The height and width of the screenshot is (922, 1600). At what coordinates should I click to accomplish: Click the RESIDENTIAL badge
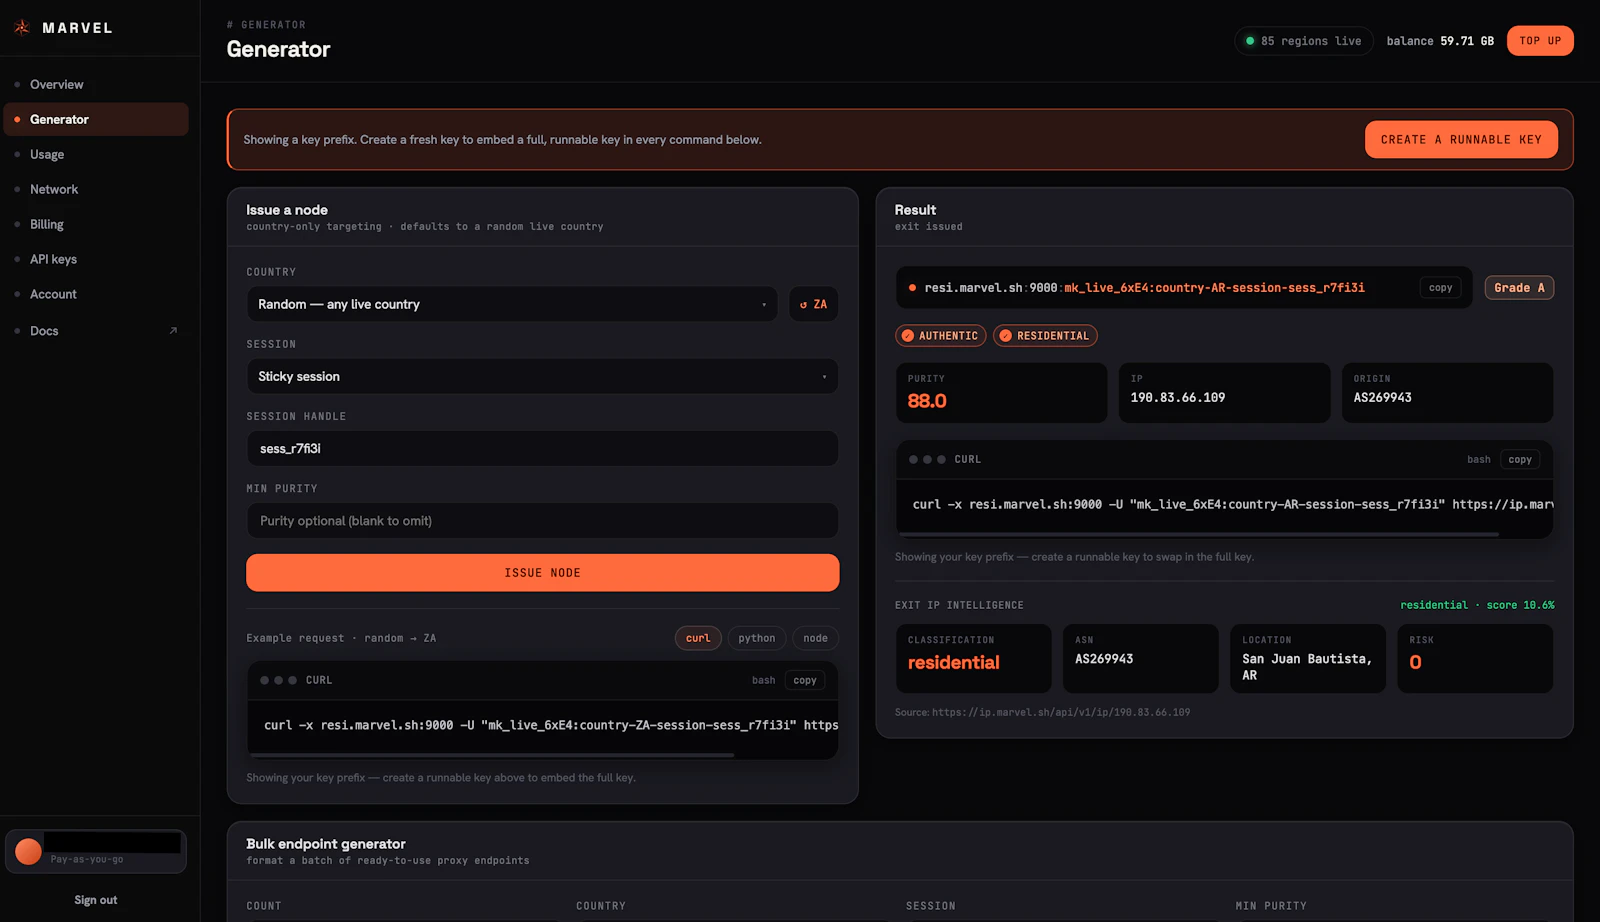1045,336
